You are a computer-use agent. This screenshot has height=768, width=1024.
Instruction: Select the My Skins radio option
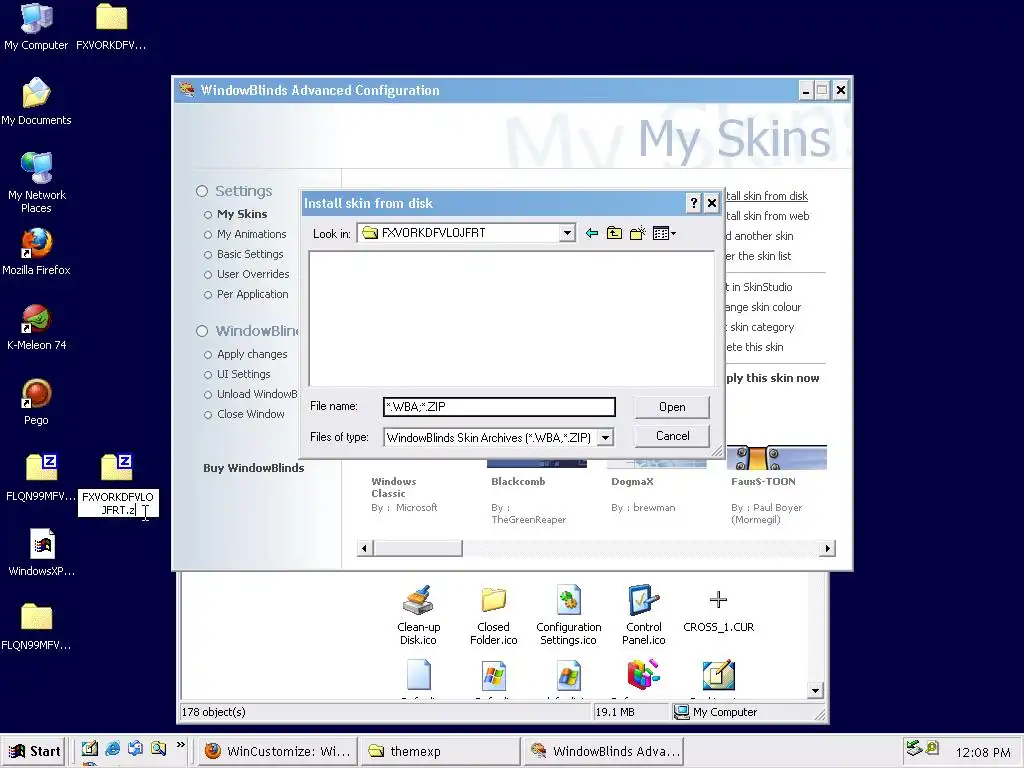(208, 215)
